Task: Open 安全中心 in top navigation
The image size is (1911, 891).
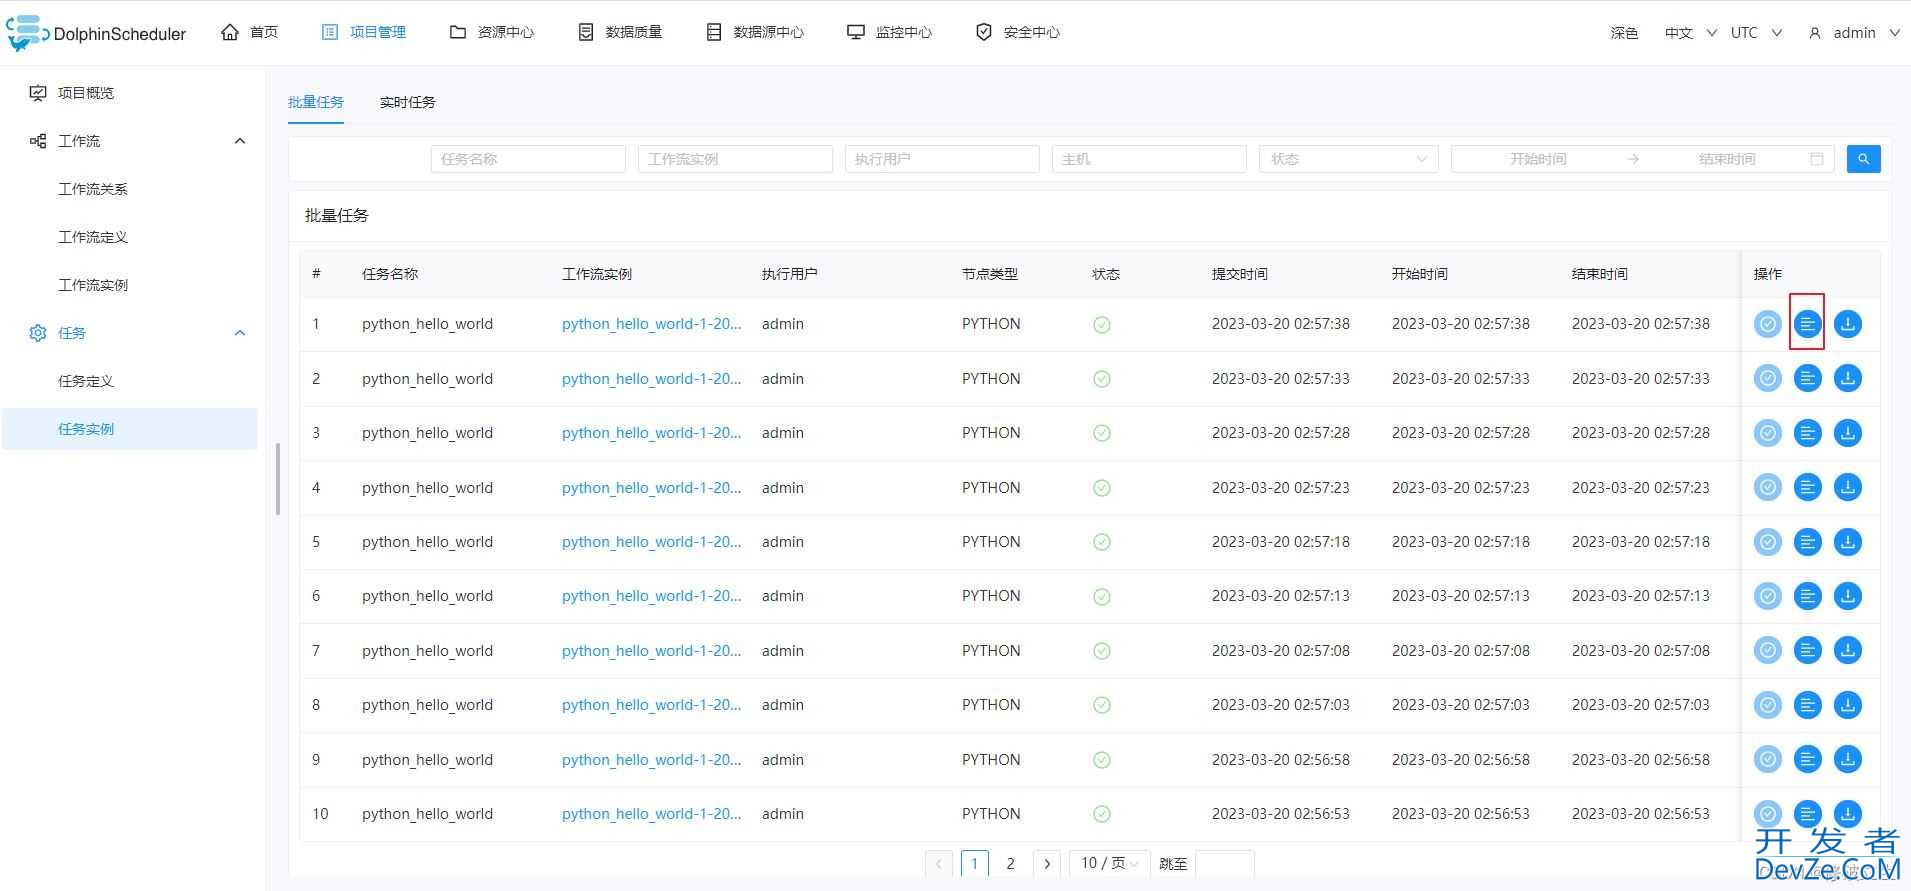Action: coord(1018,33)
